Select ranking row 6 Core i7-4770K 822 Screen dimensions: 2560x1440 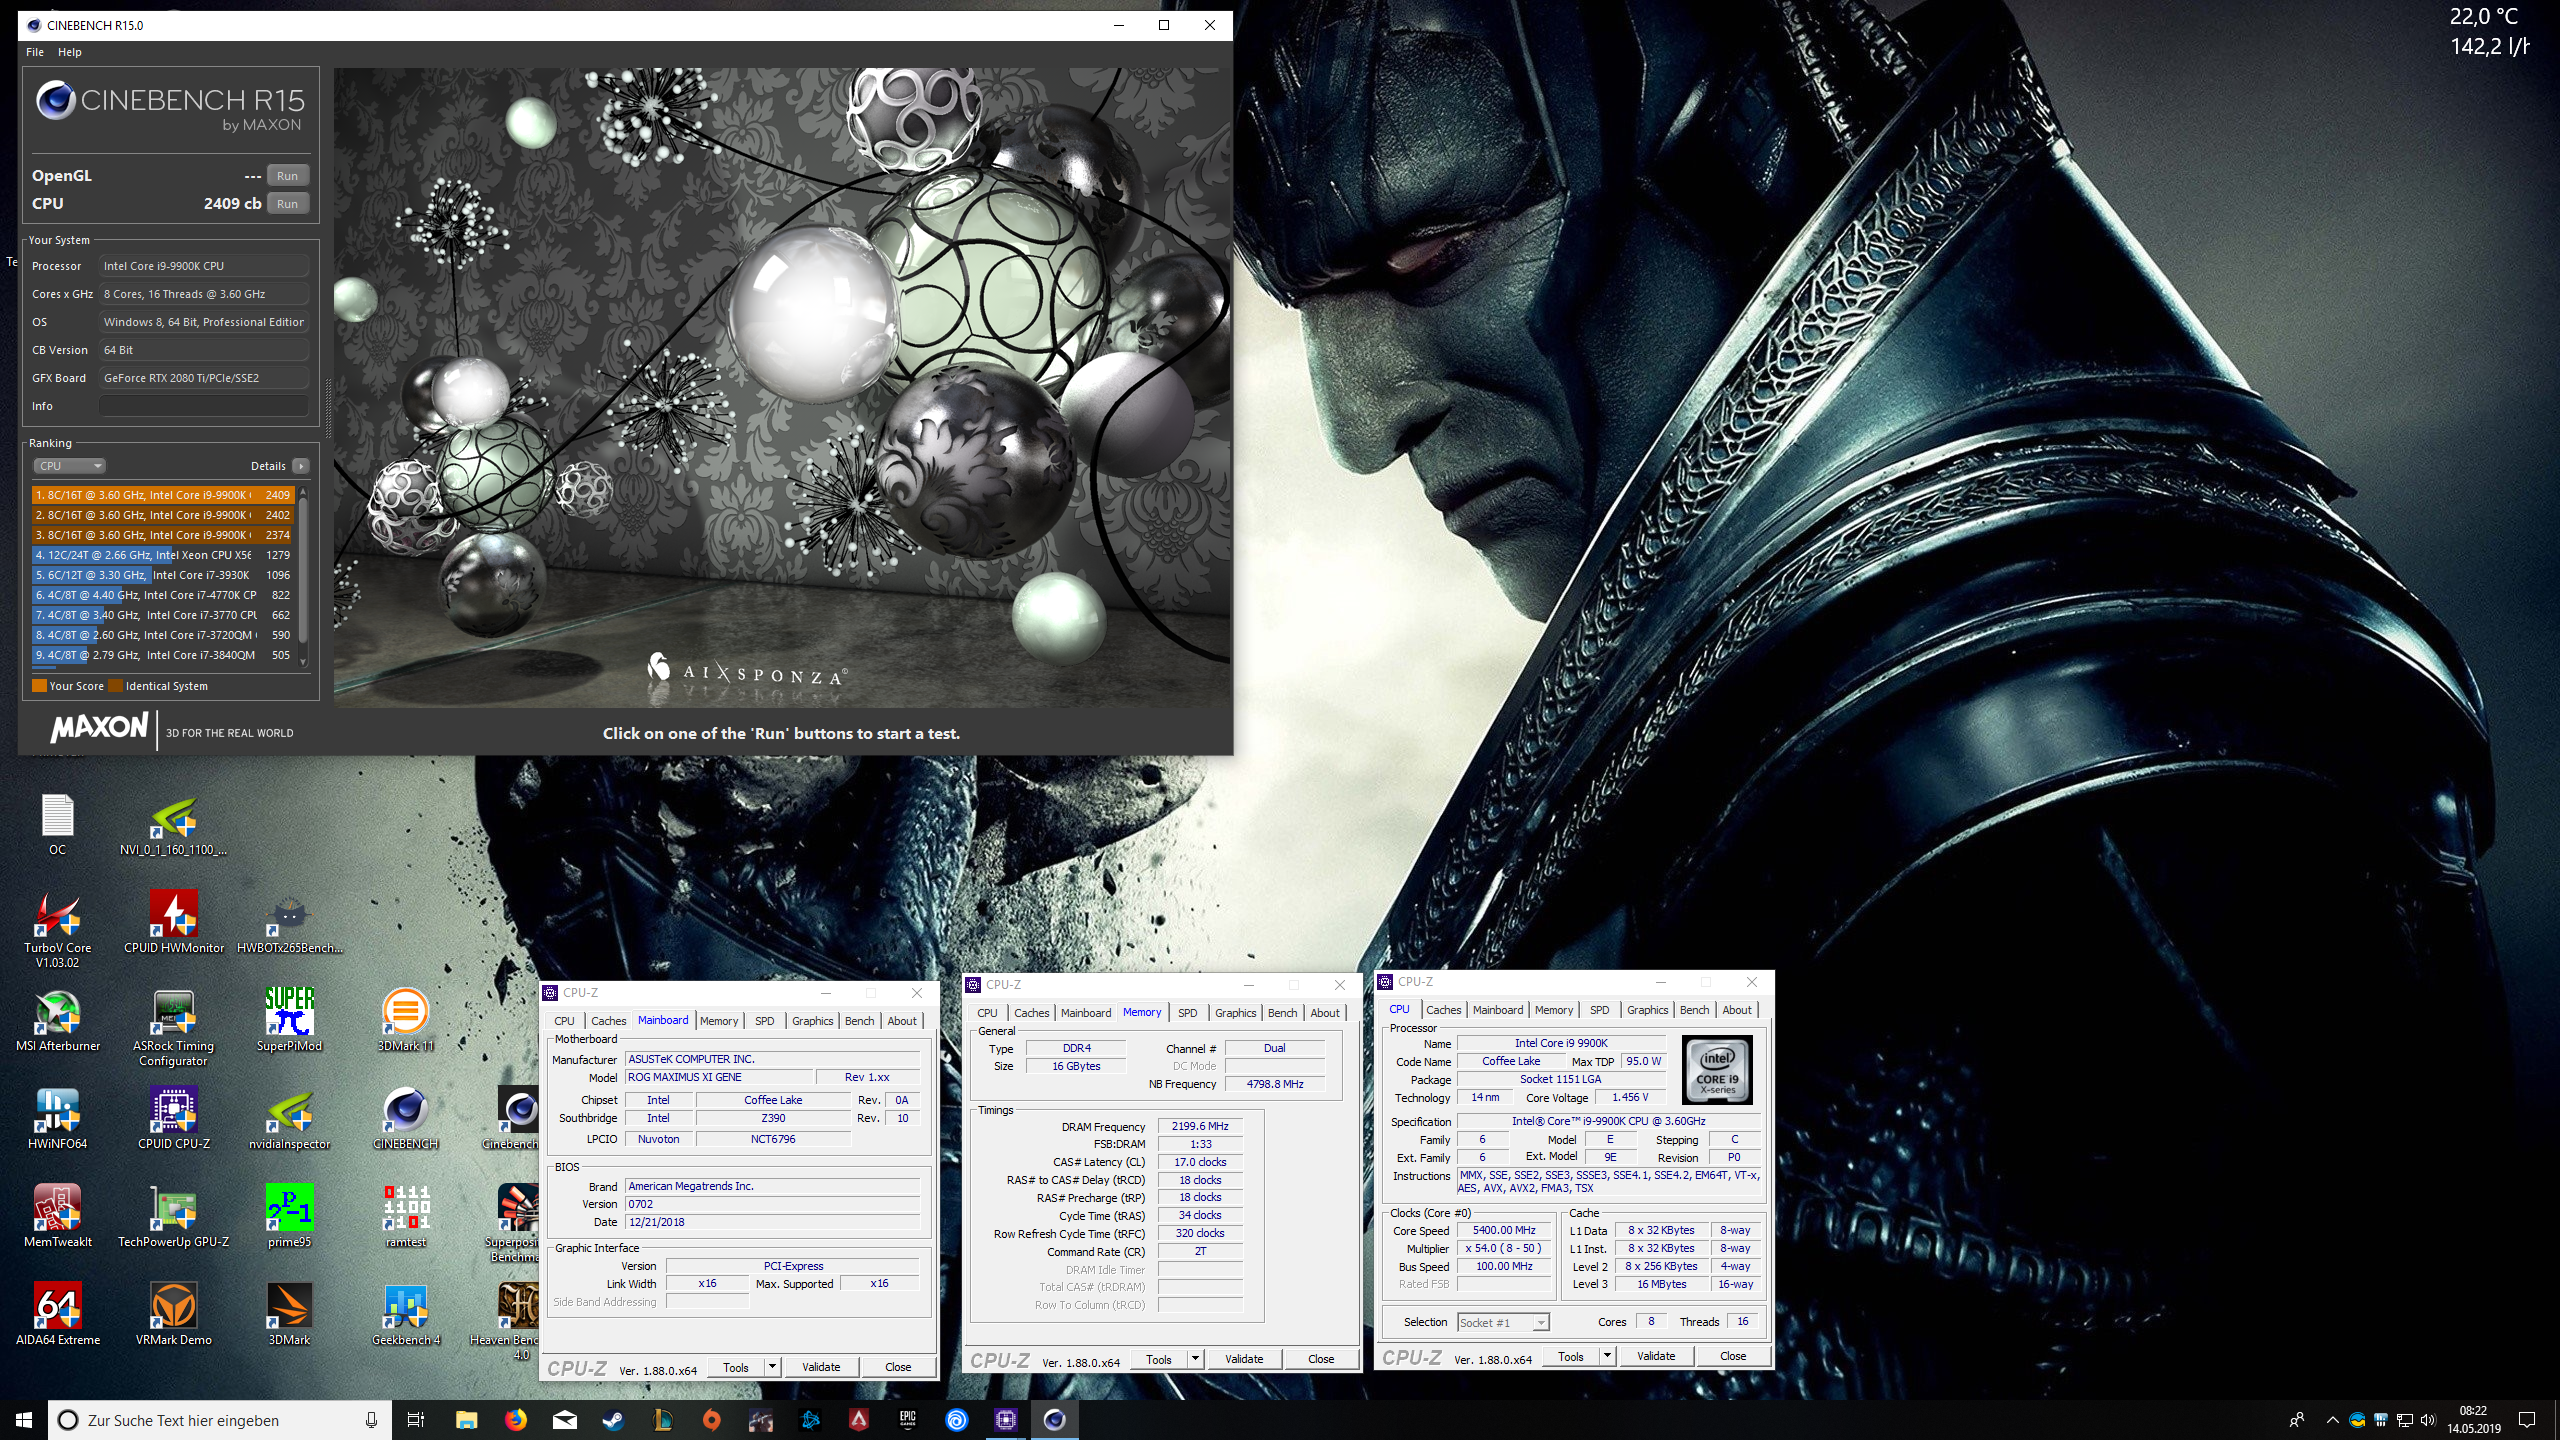(162, 595)
